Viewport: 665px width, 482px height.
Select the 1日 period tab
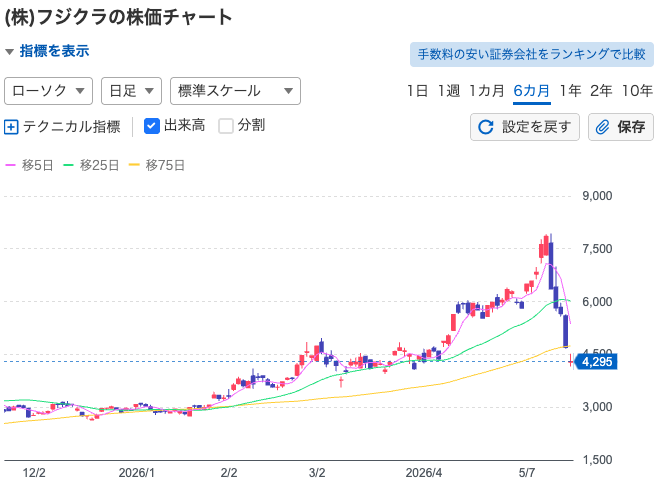click(417, 91)
